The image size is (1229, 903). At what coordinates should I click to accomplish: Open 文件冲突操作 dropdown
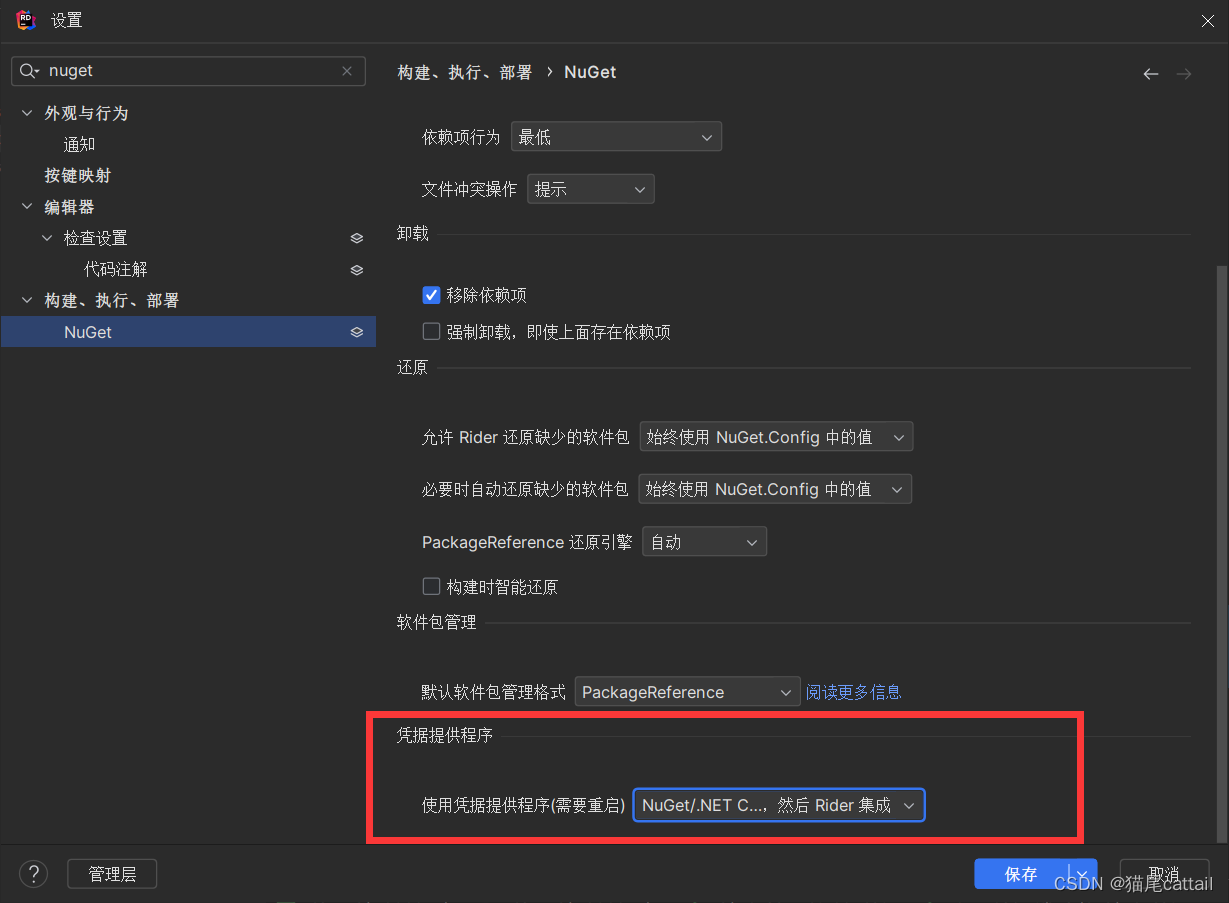[x=591, y=189]
